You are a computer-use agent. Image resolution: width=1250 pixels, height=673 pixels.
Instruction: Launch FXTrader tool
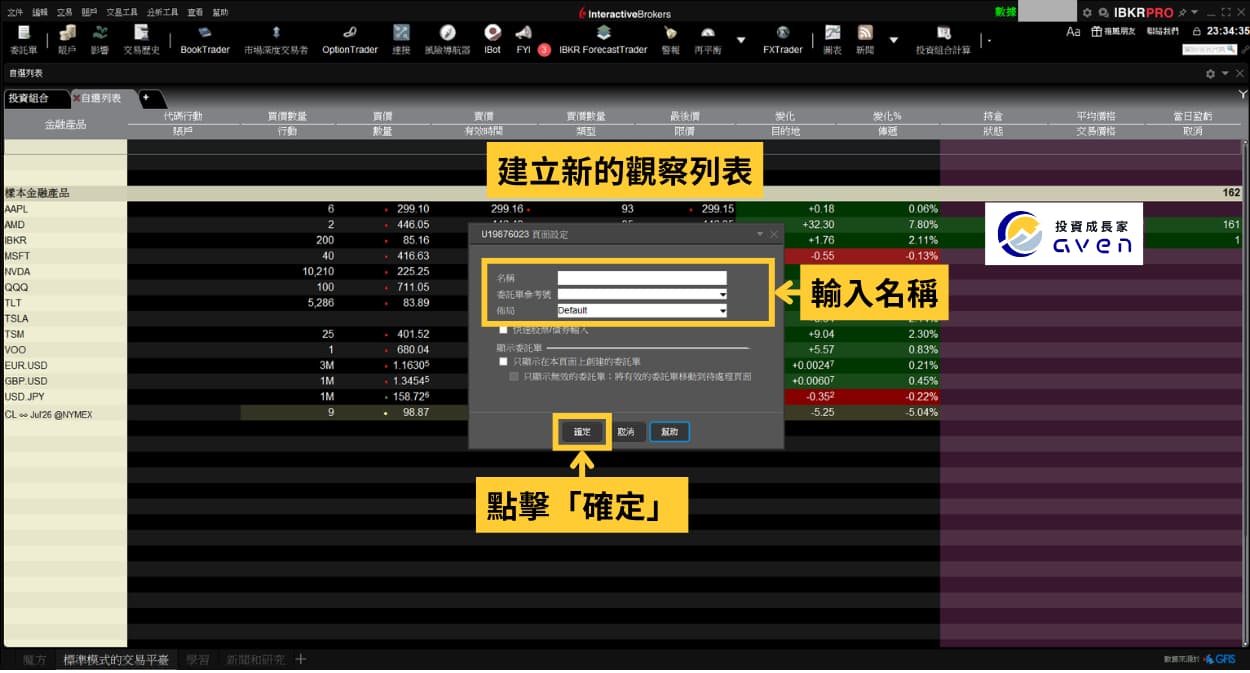click(782, 40)
